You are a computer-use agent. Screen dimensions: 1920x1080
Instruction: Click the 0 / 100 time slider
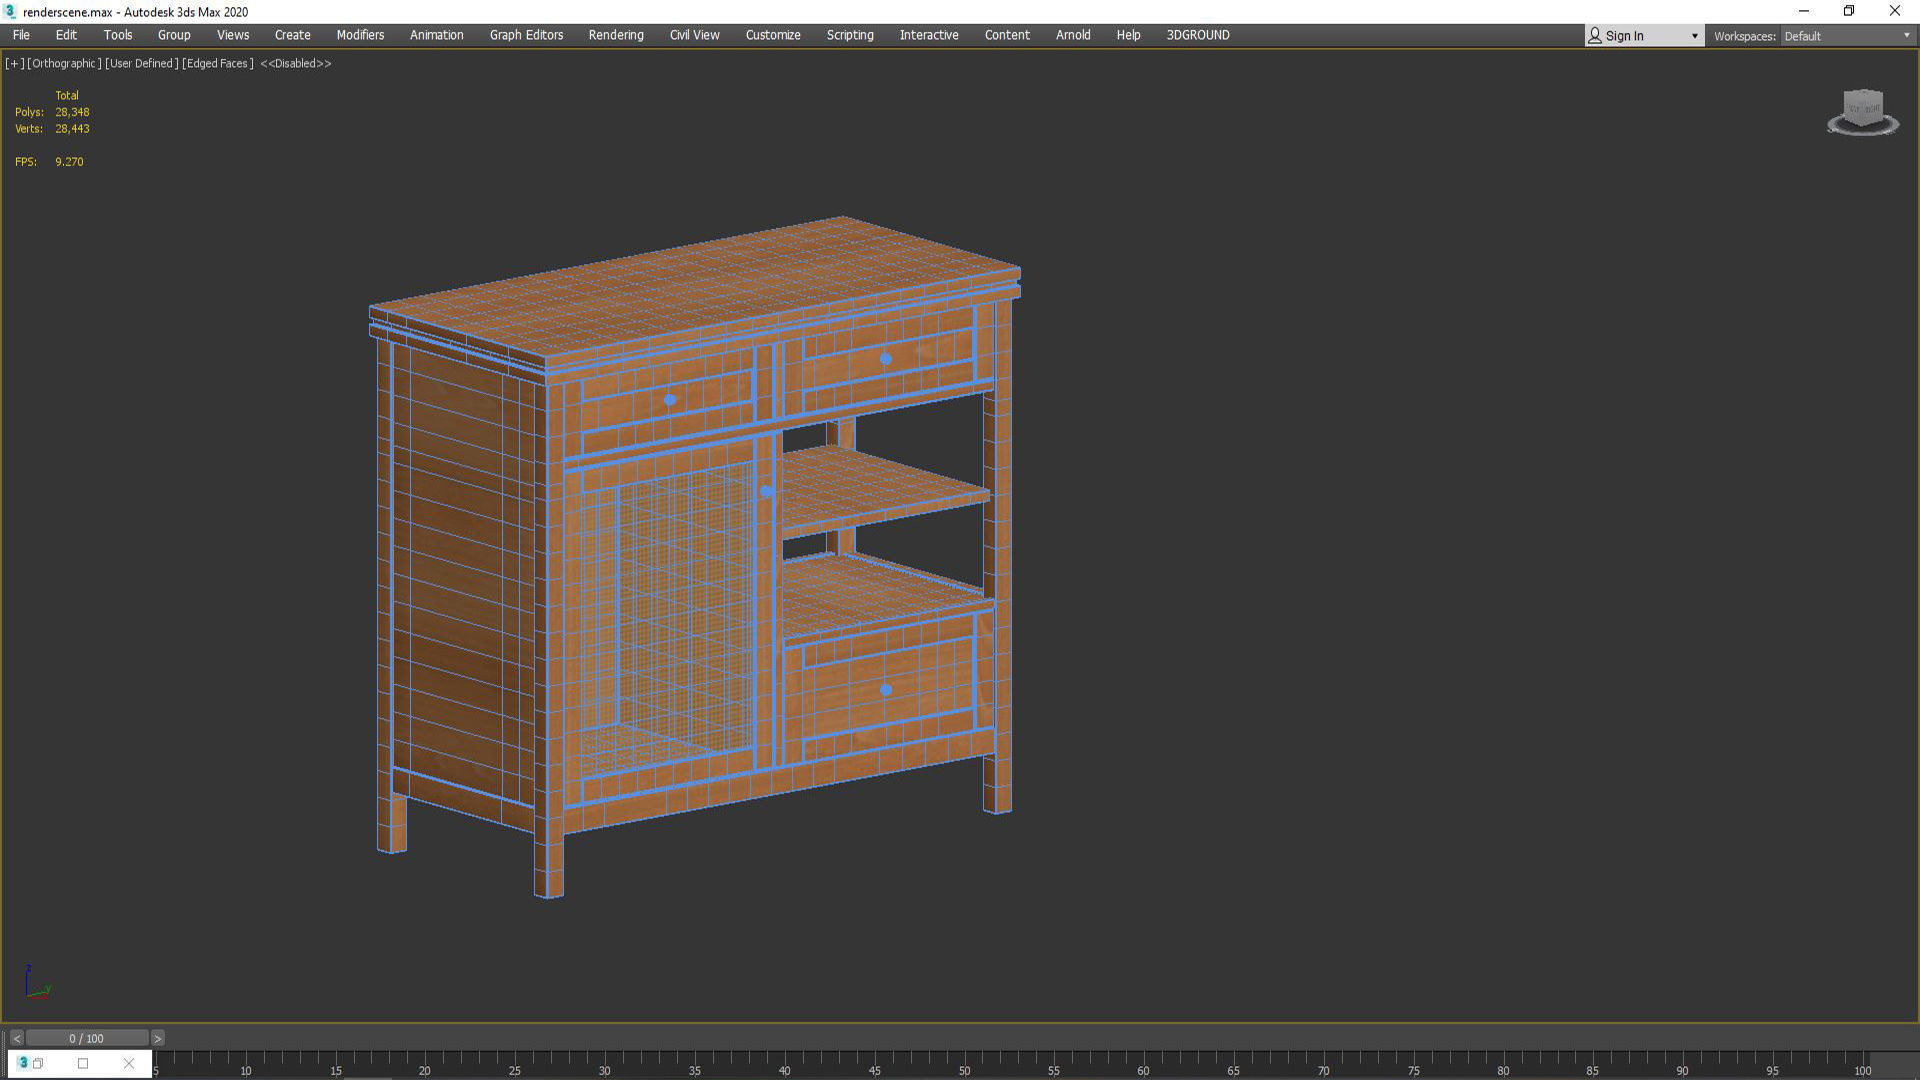[x=87, y=1038]
